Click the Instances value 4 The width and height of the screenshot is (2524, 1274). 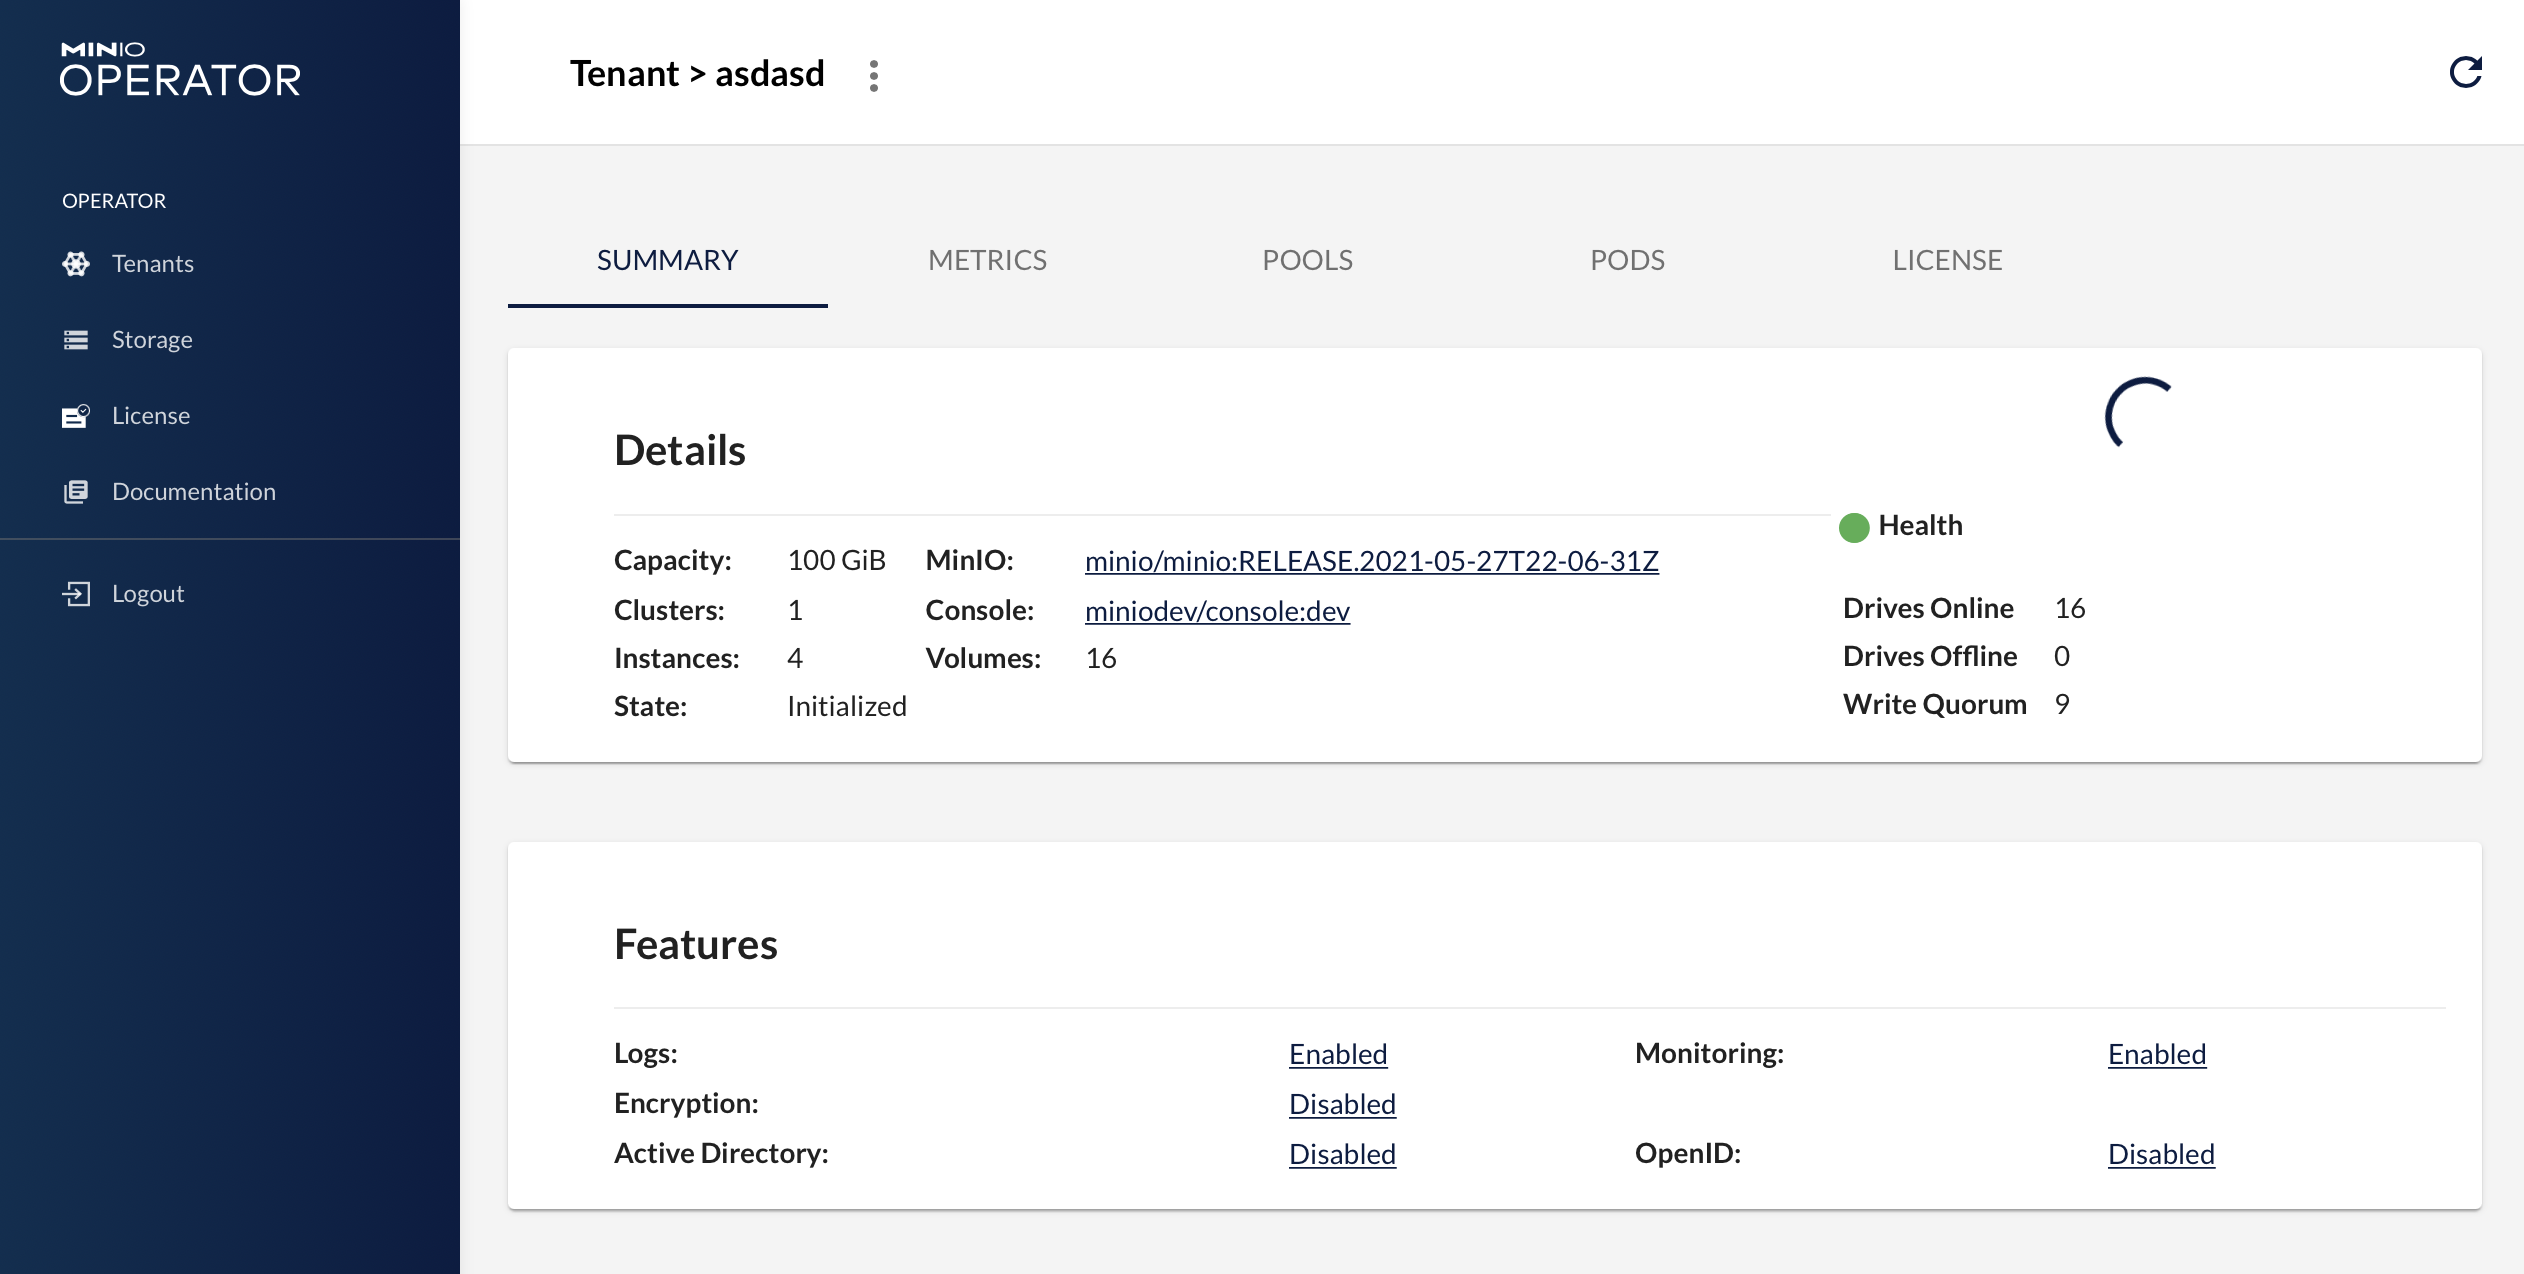click(794, 658)
